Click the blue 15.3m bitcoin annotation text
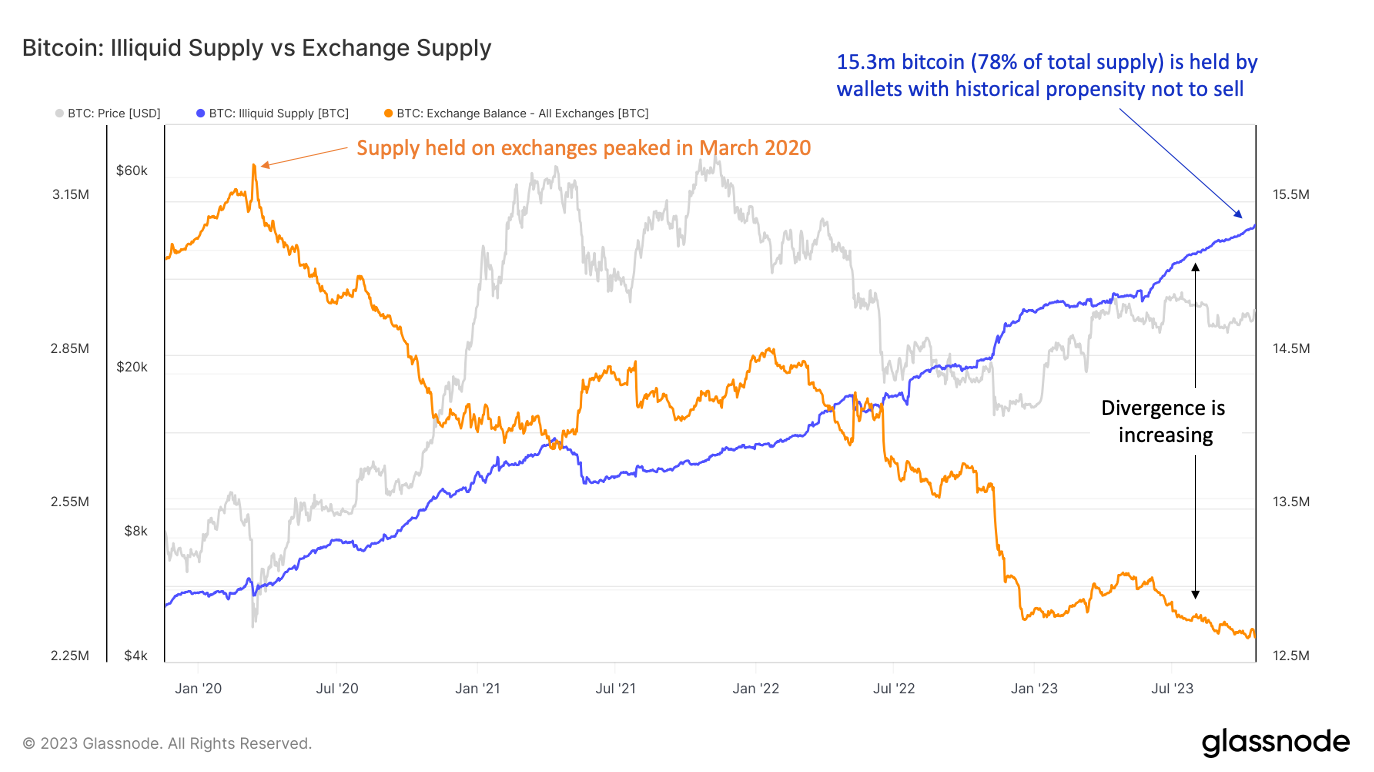The width and height of the screenshot is (1374, 772). (1047, 75)
